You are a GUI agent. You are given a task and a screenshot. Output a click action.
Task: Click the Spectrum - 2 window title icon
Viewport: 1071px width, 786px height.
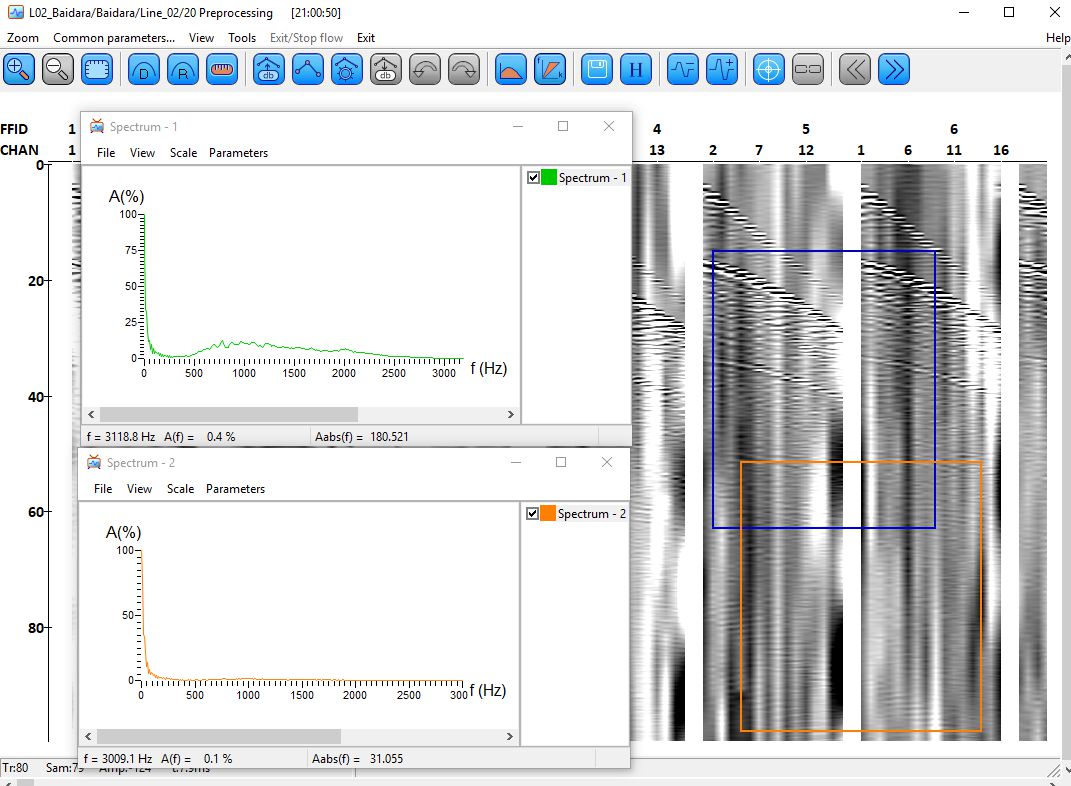pos(94,462)
